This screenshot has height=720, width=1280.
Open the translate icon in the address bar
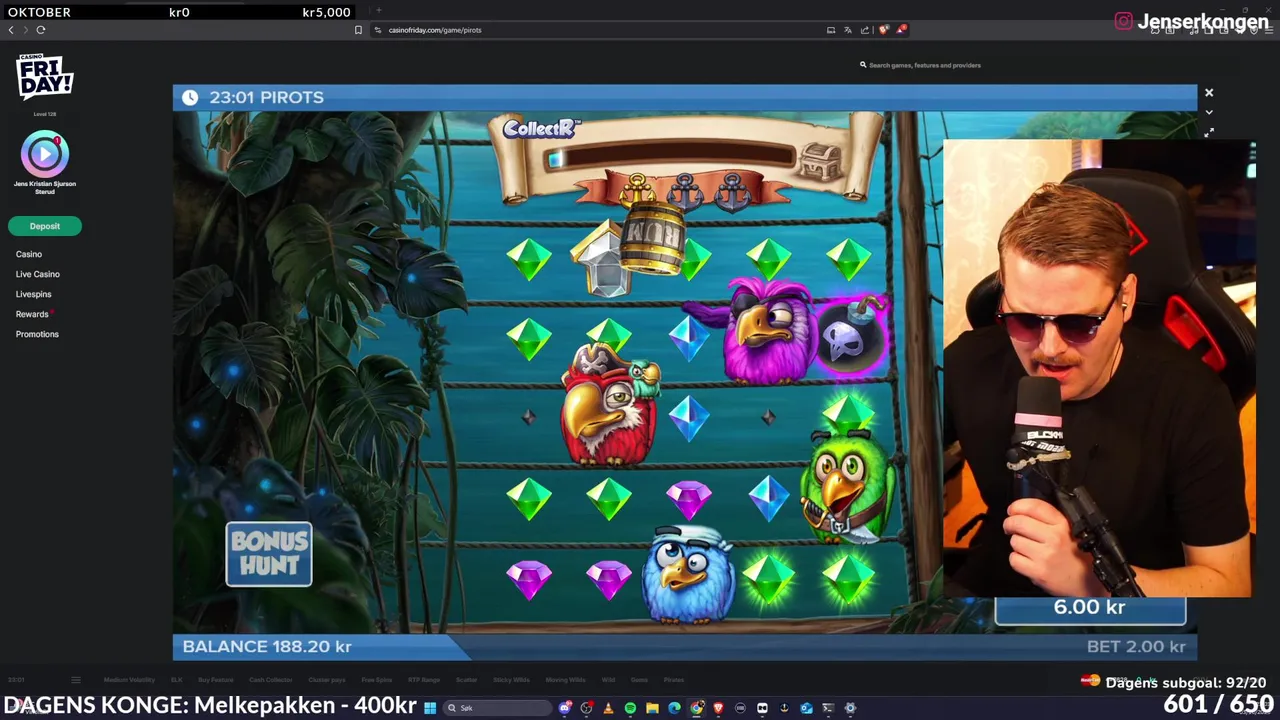(848, 30)
